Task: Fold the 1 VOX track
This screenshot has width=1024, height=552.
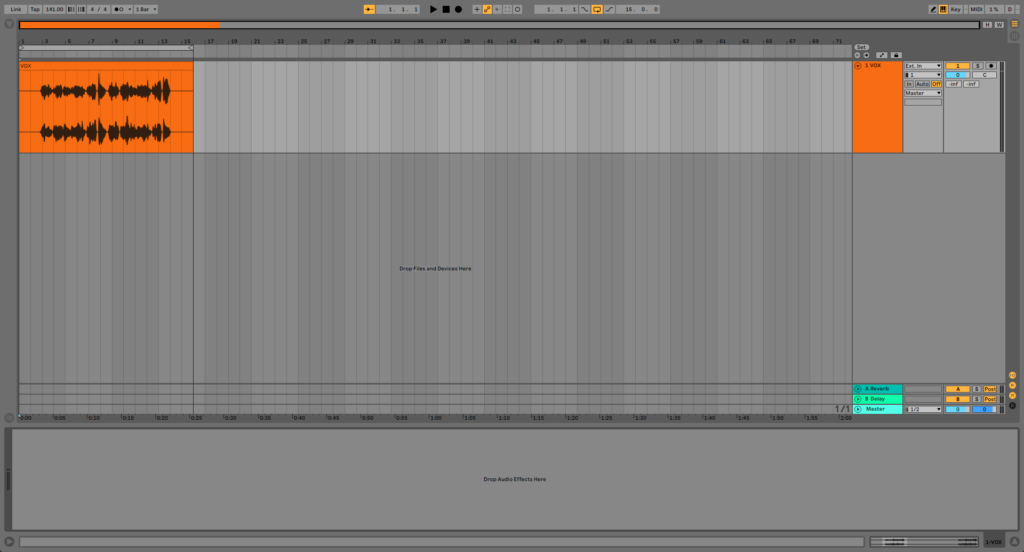Action: 857,66
